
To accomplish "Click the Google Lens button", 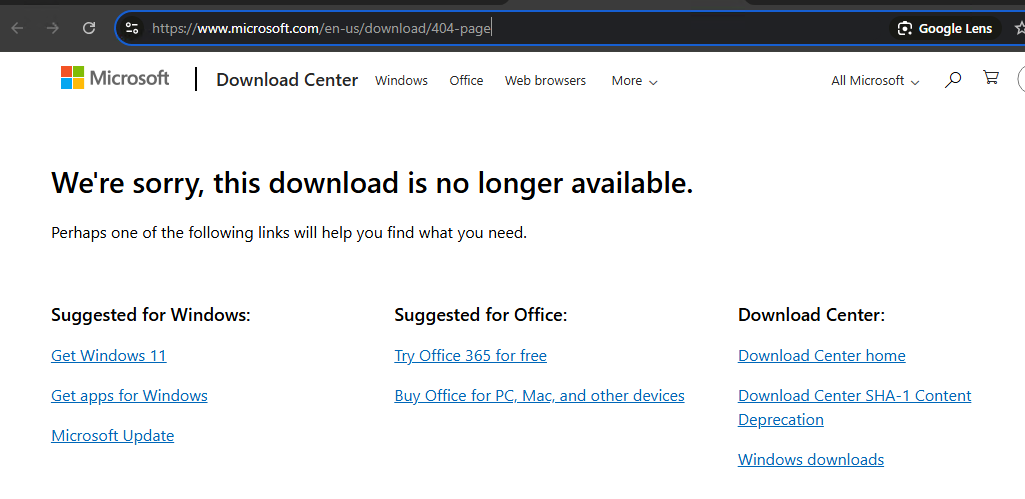I will (945, 28).
